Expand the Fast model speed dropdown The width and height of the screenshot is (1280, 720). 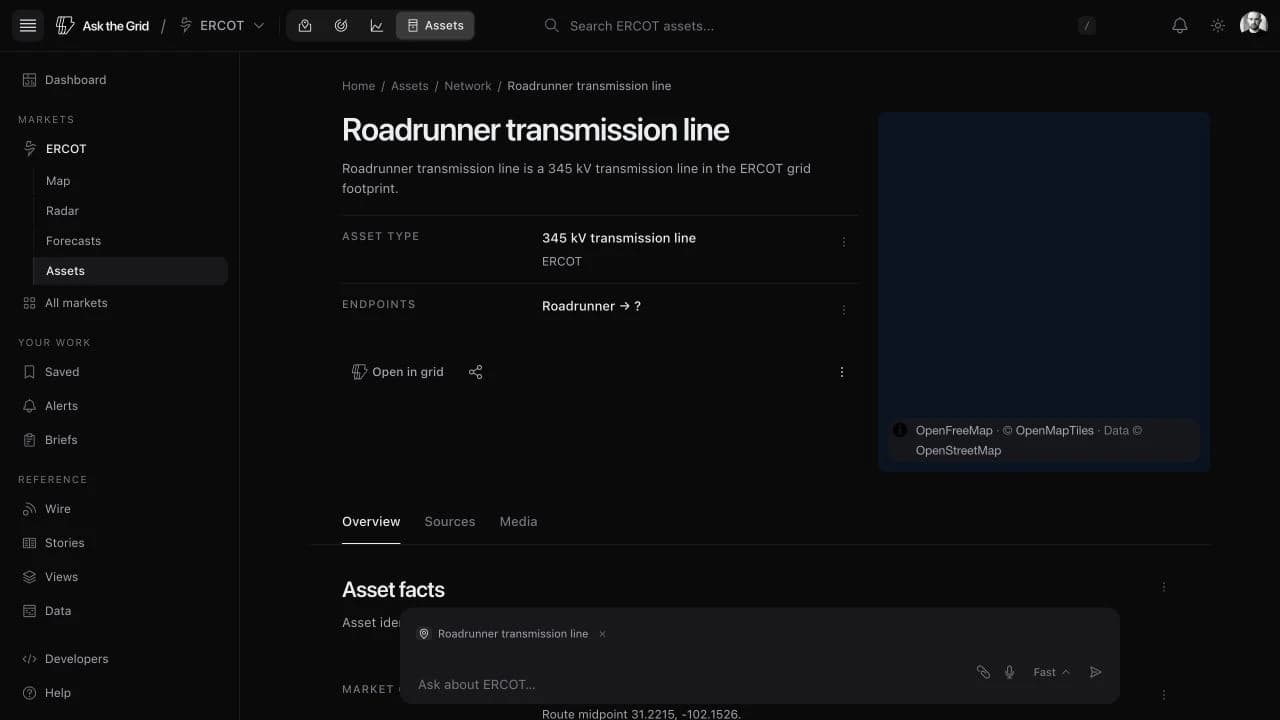1051,672
